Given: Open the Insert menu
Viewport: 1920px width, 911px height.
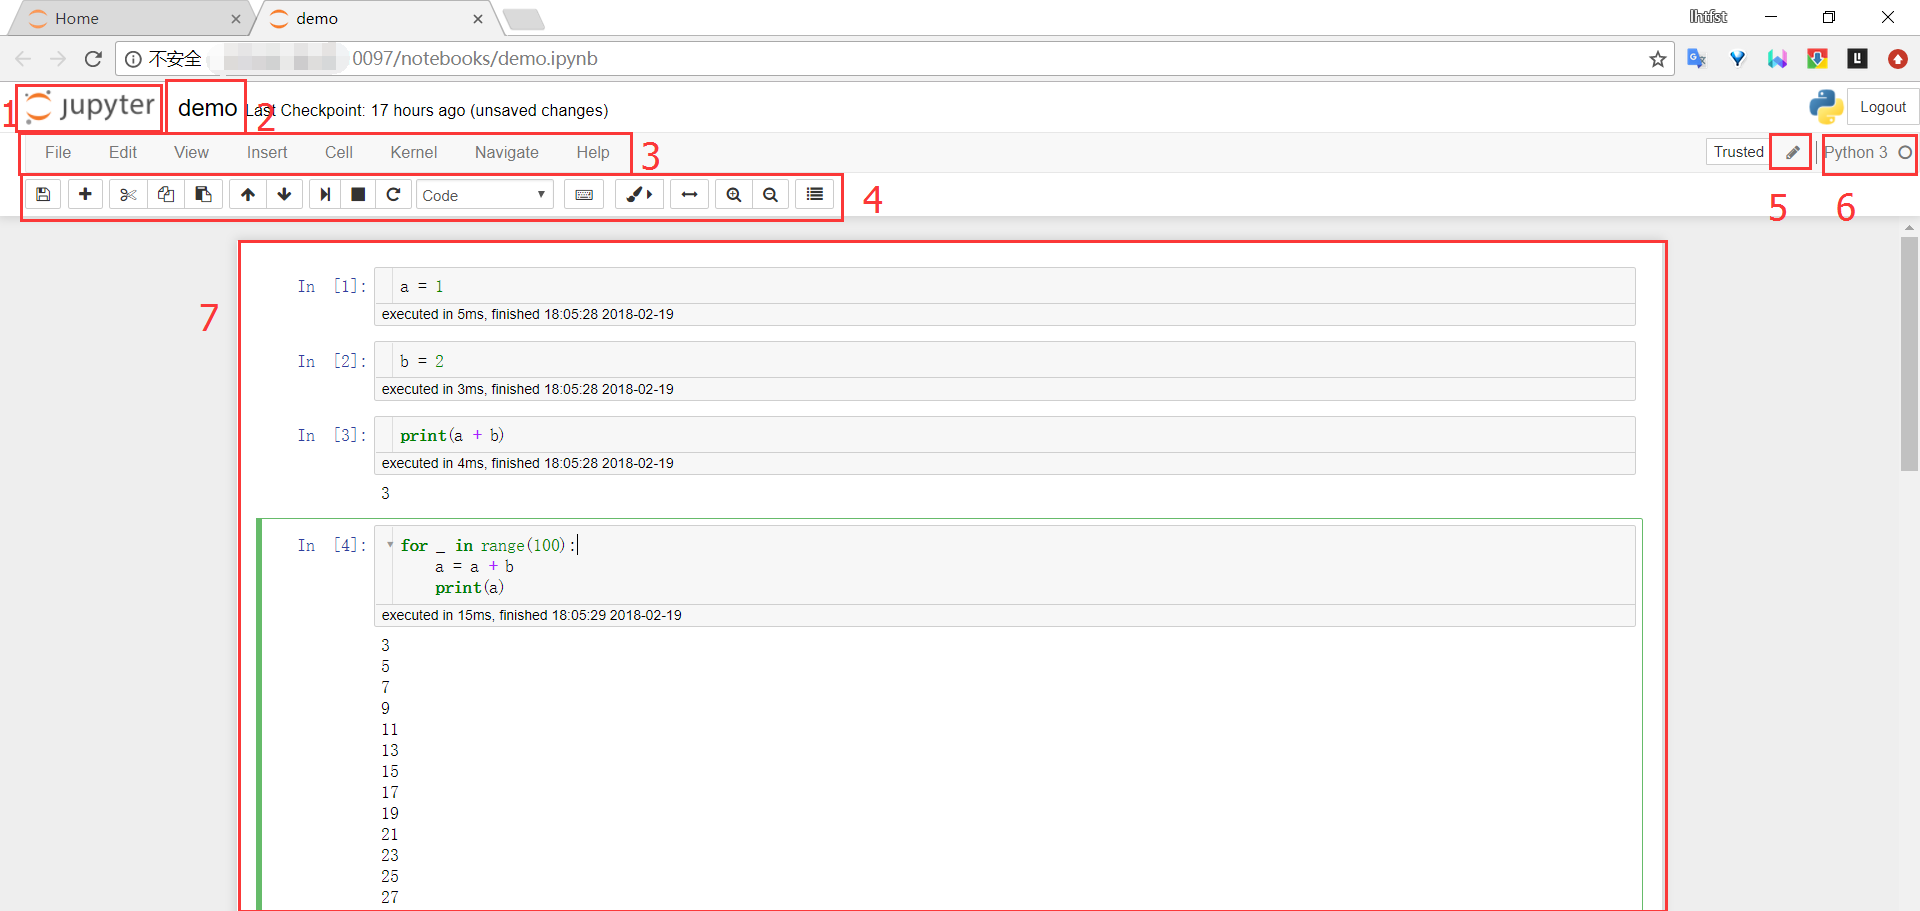Looking at the screenshot, I should point(267,152).
